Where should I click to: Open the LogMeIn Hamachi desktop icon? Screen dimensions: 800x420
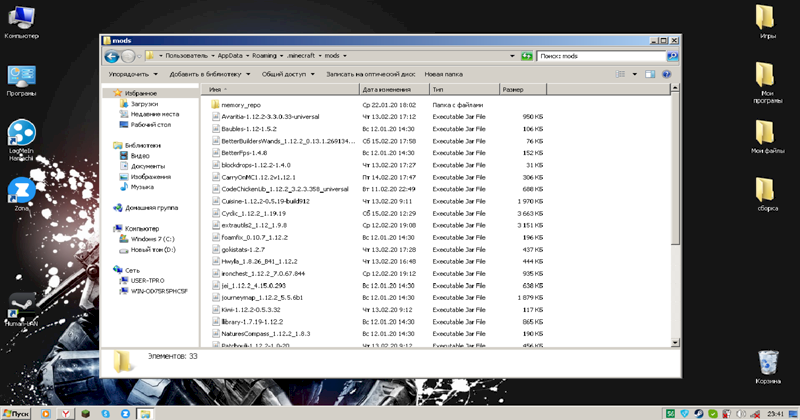21,140
